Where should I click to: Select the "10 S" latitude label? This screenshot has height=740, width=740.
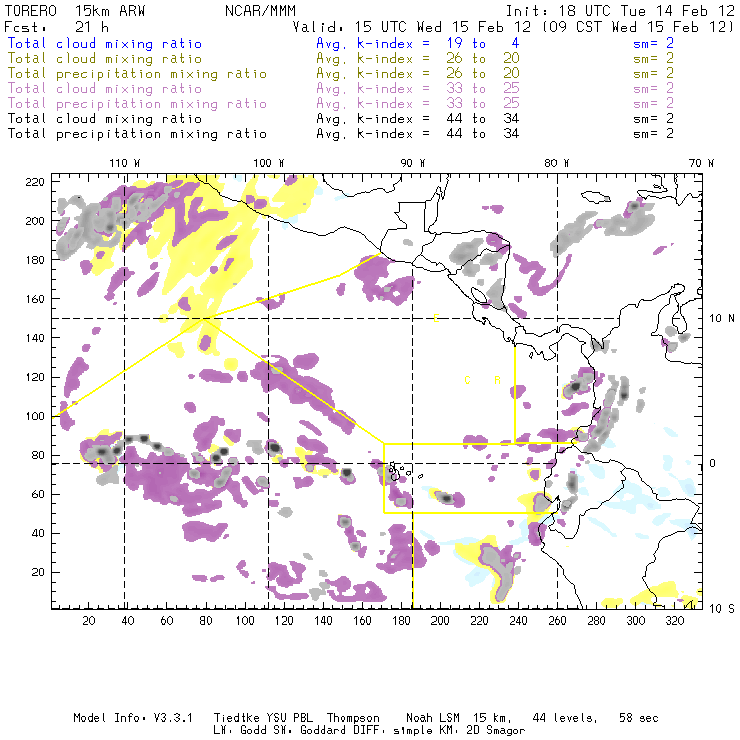coord(722,609)
